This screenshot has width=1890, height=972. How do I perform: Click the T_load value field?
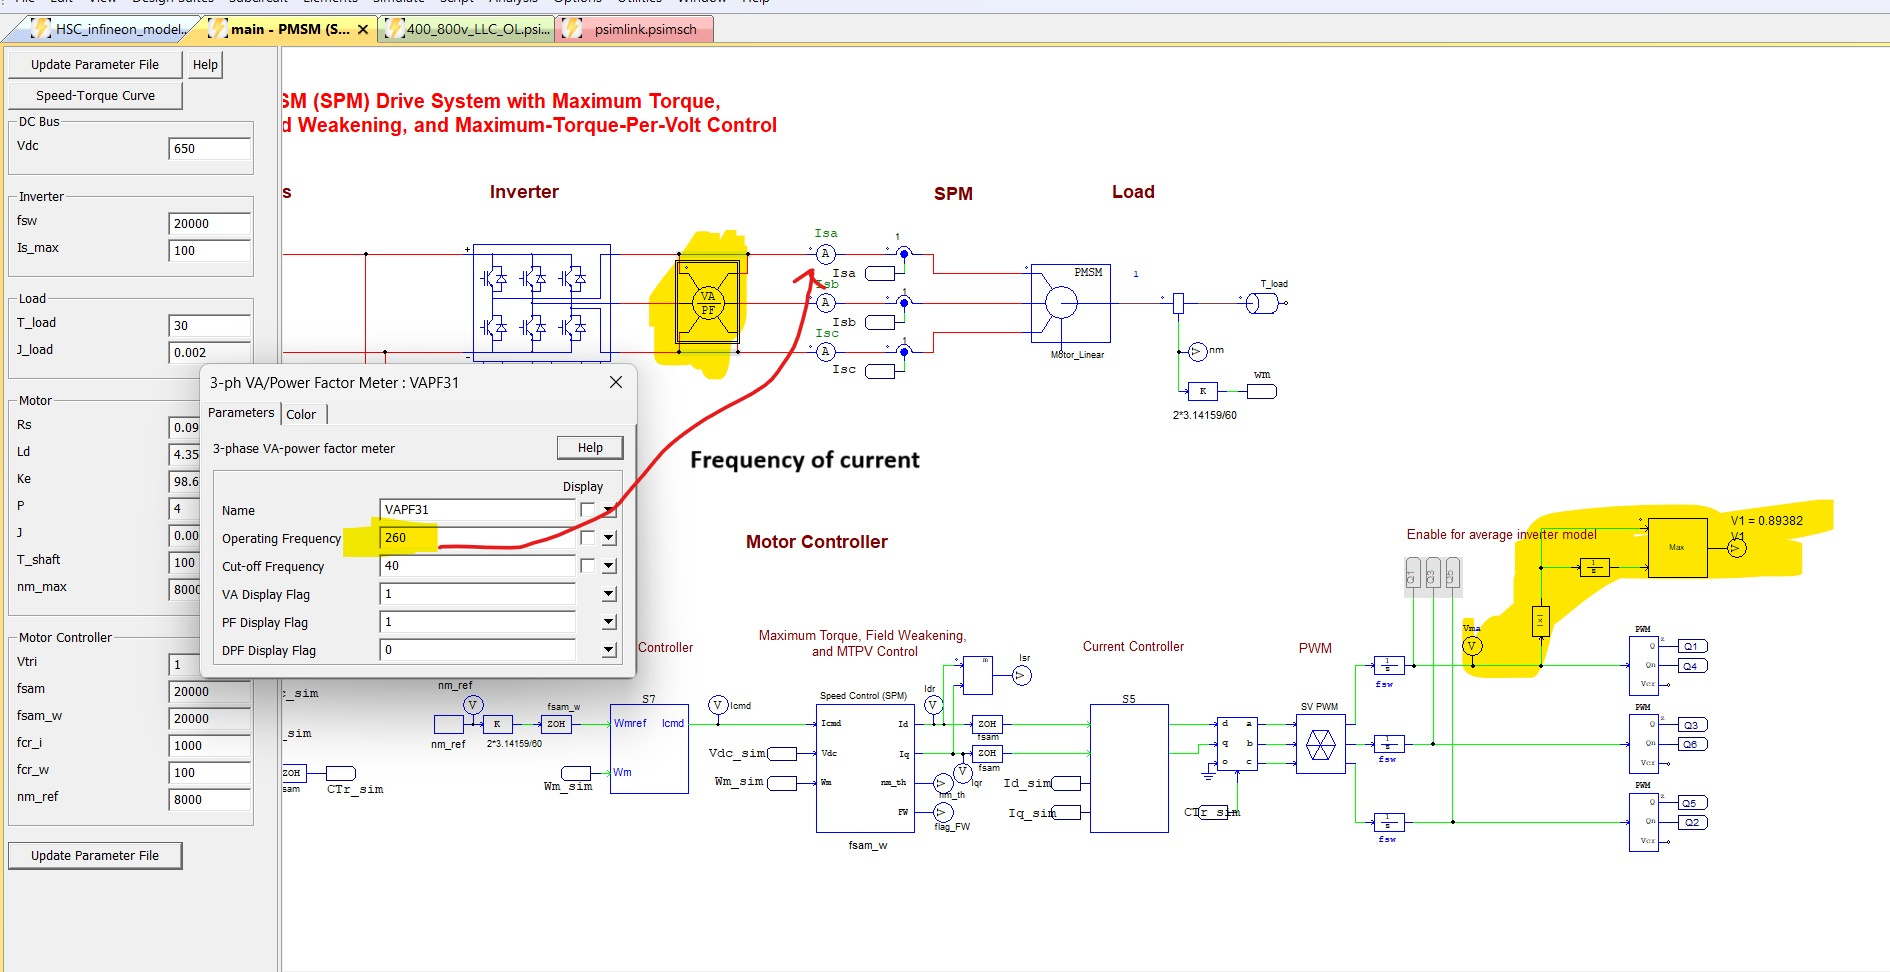pos(209,326)
